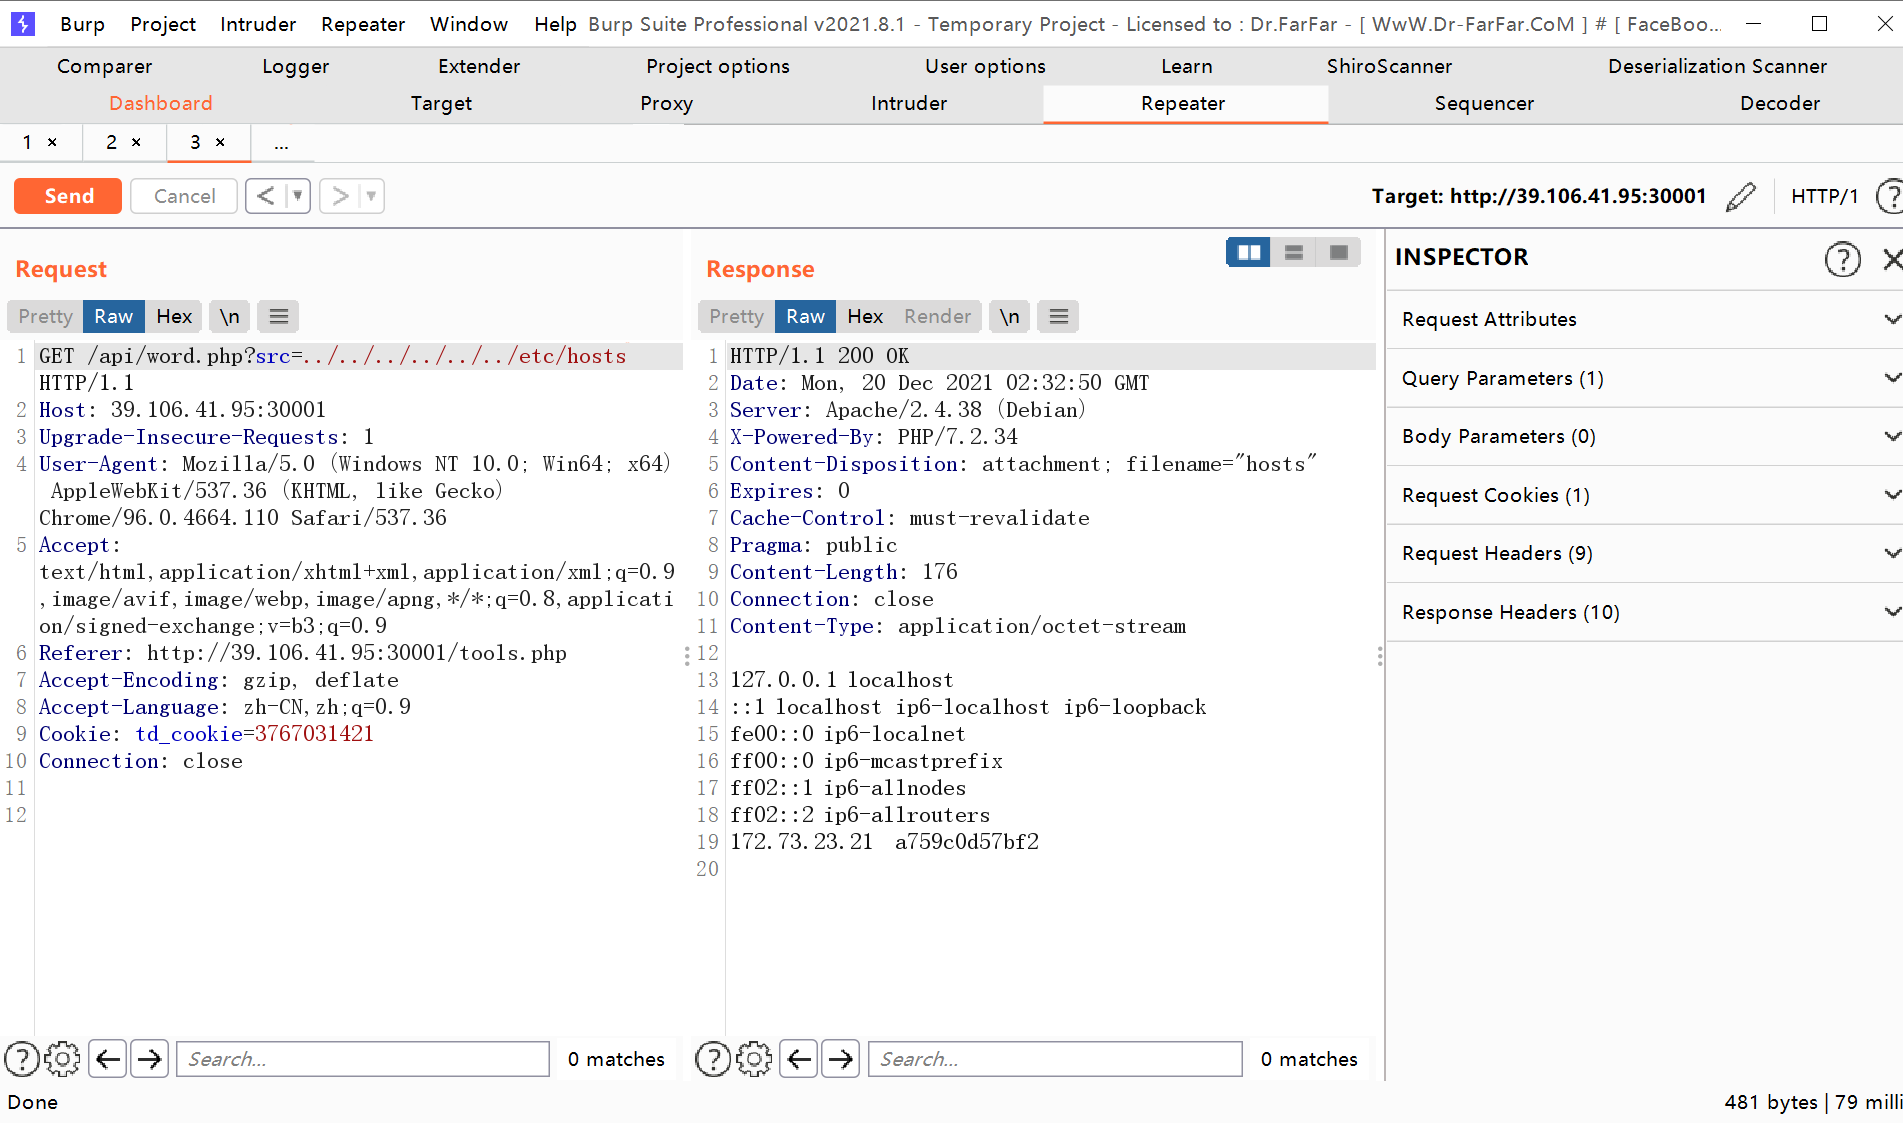Switch Response view to Raw
Screen dimensions: 1903x1123
pyautogui.click(x=805, y=316)
